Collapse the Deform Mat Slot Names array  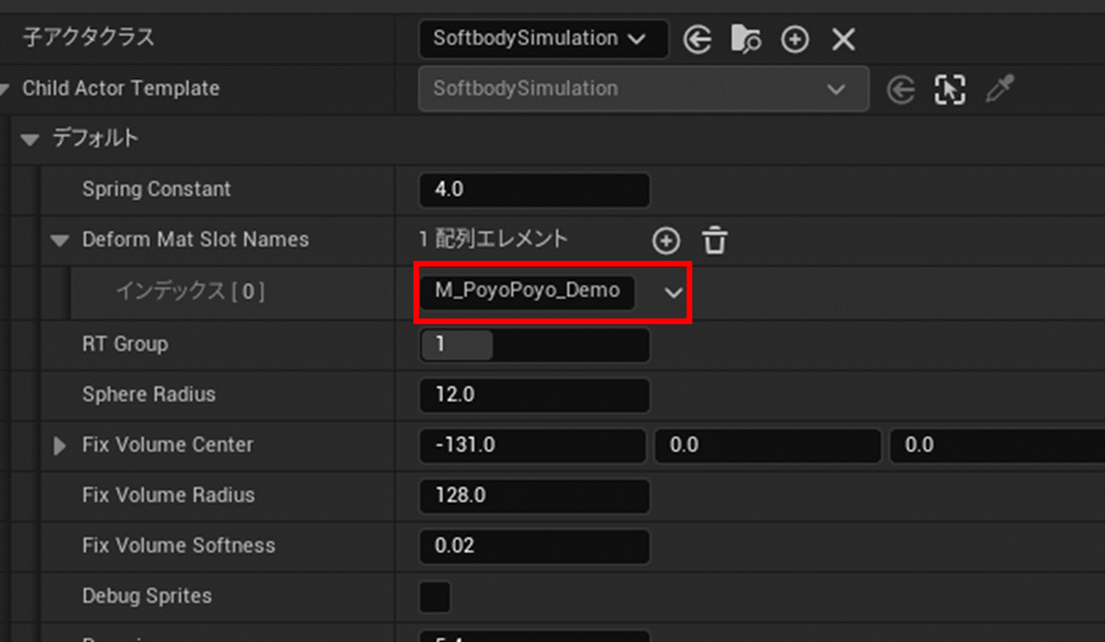[60, 240]
